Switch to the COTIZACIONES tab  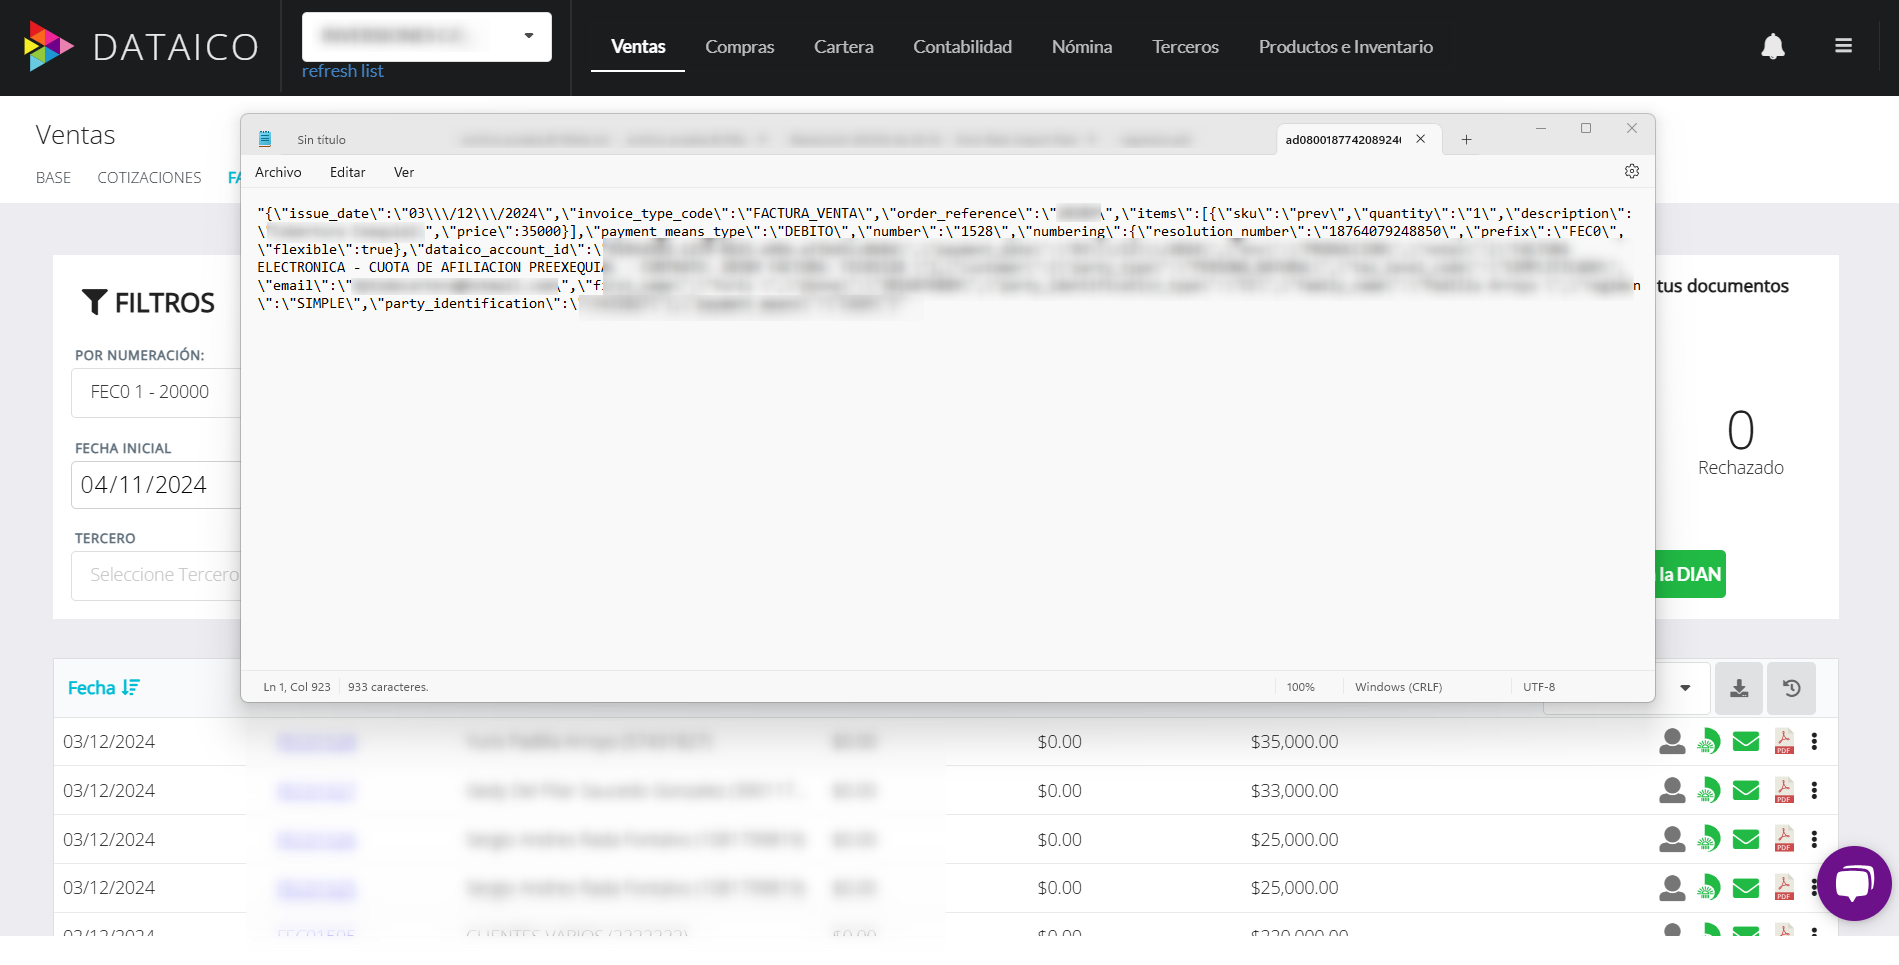click(x=149, y=178)
